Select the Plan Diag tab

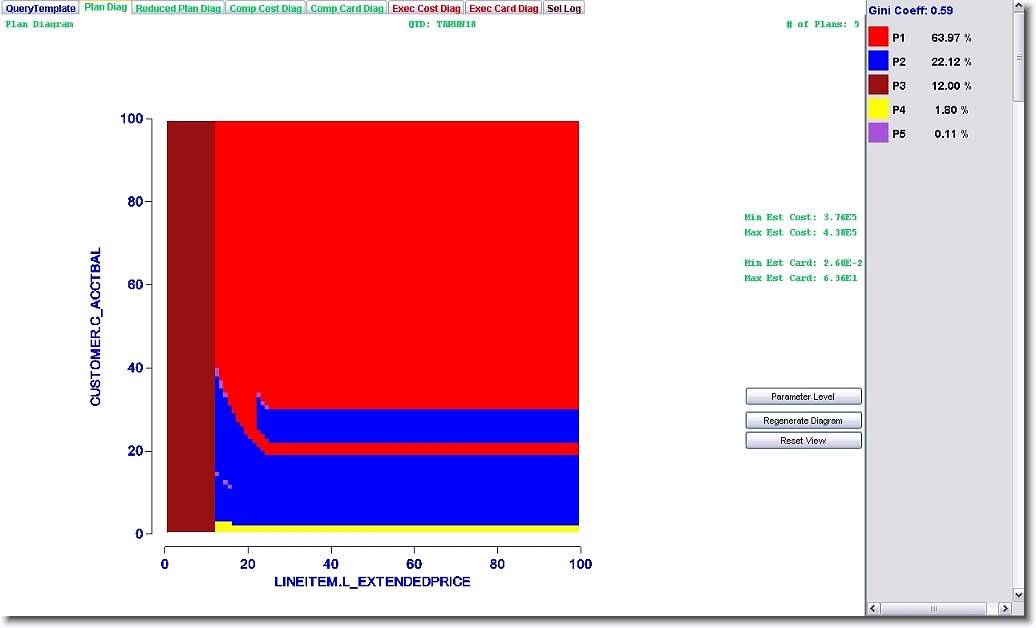(105, 7)
